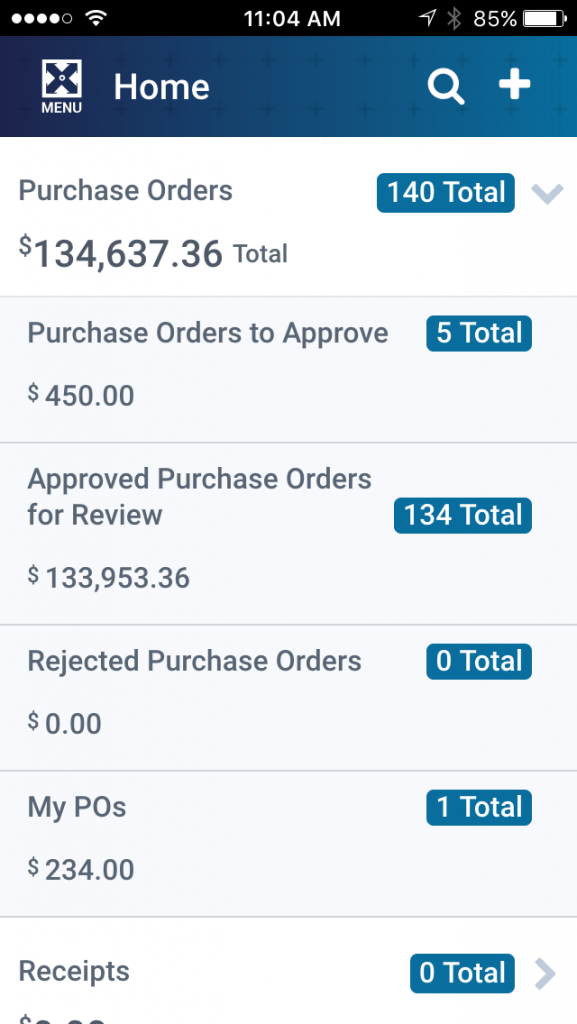Image resolution: width=577 pixels, height=1024 pixels.
Task: Open the app MENU icon
Action: tap(62, 86)
